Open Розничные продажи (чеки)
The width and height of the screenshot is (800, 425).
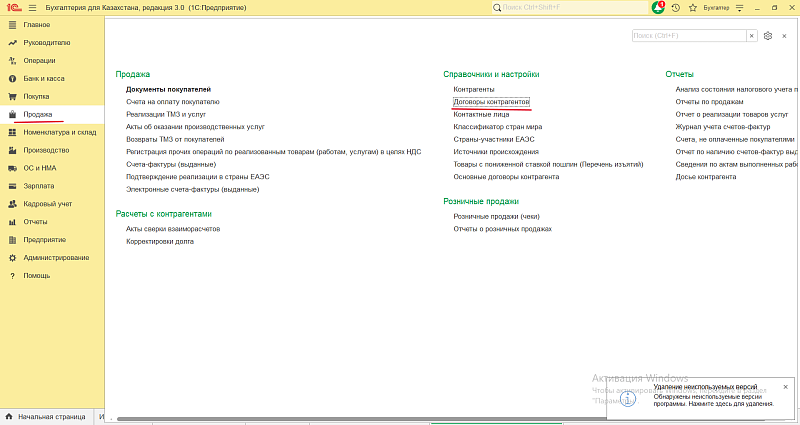coord(496,216)
